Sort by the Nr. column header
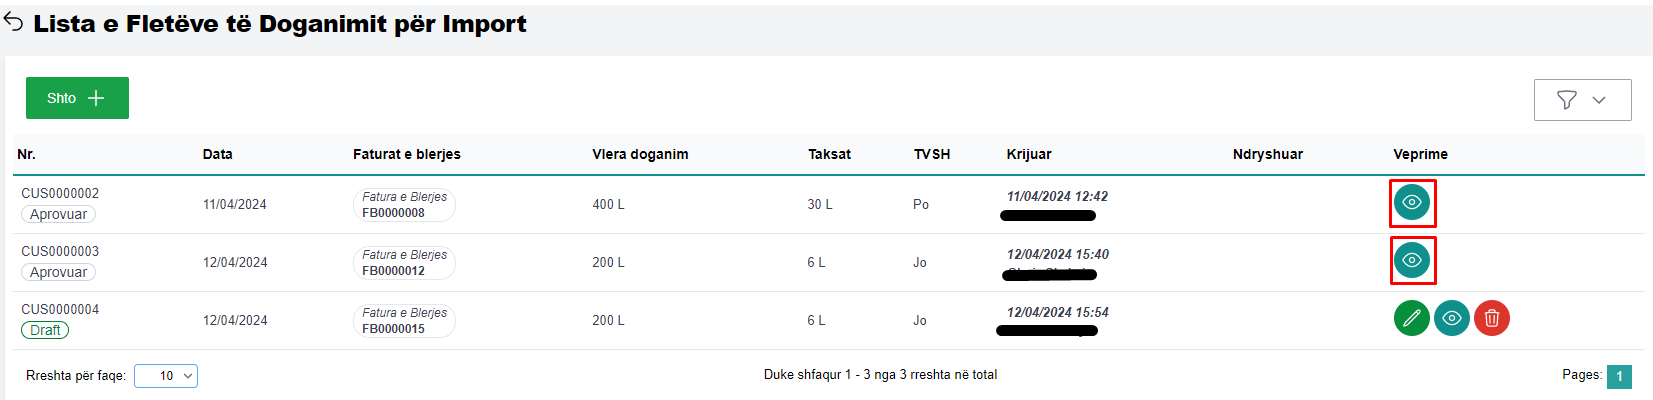The height and width of the screenshot is (400, 1653). (x=26, y=154)
